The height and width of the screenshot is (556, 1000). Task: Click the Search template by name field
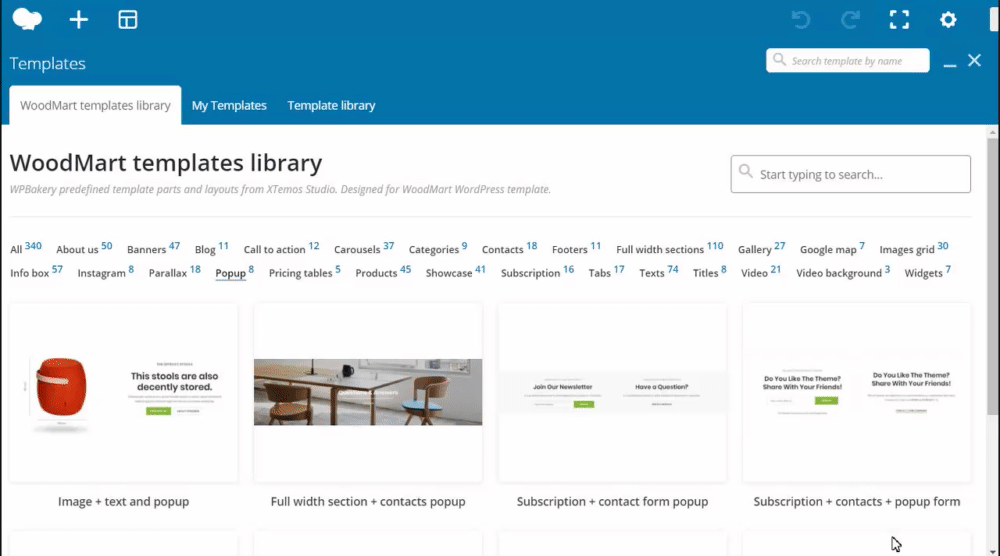click(x=848, y=61)
